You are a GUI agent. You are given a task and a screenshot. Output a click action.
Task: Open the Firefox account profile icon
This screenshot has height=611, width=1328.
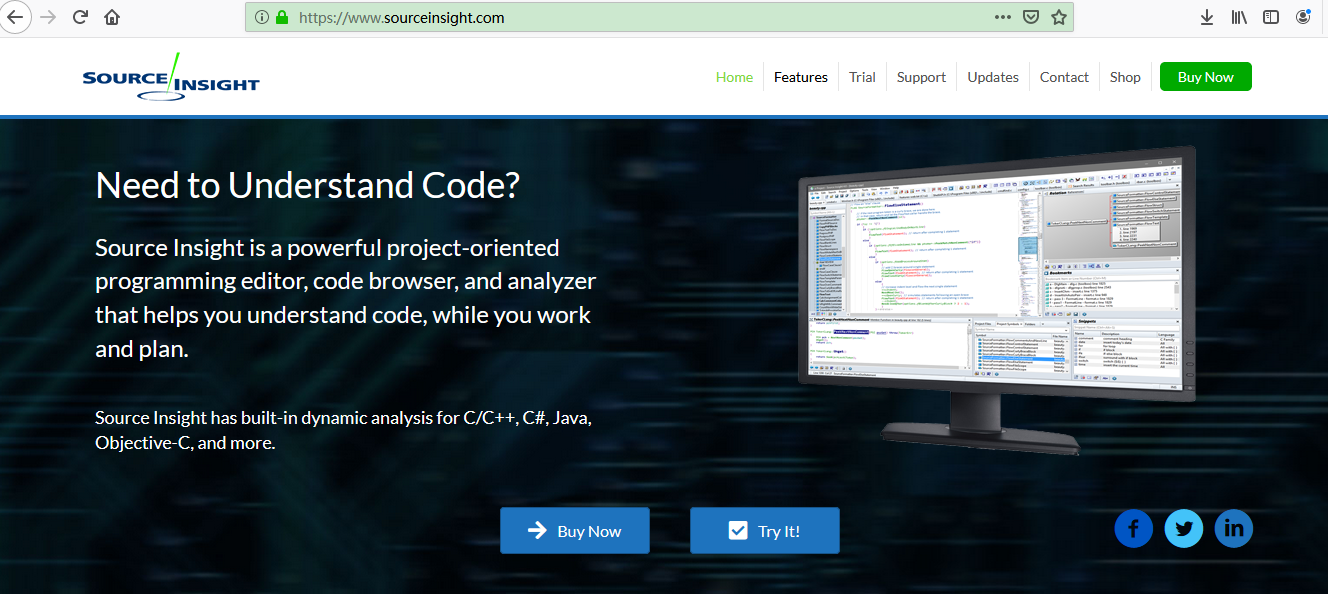[x=1303, y=17]
